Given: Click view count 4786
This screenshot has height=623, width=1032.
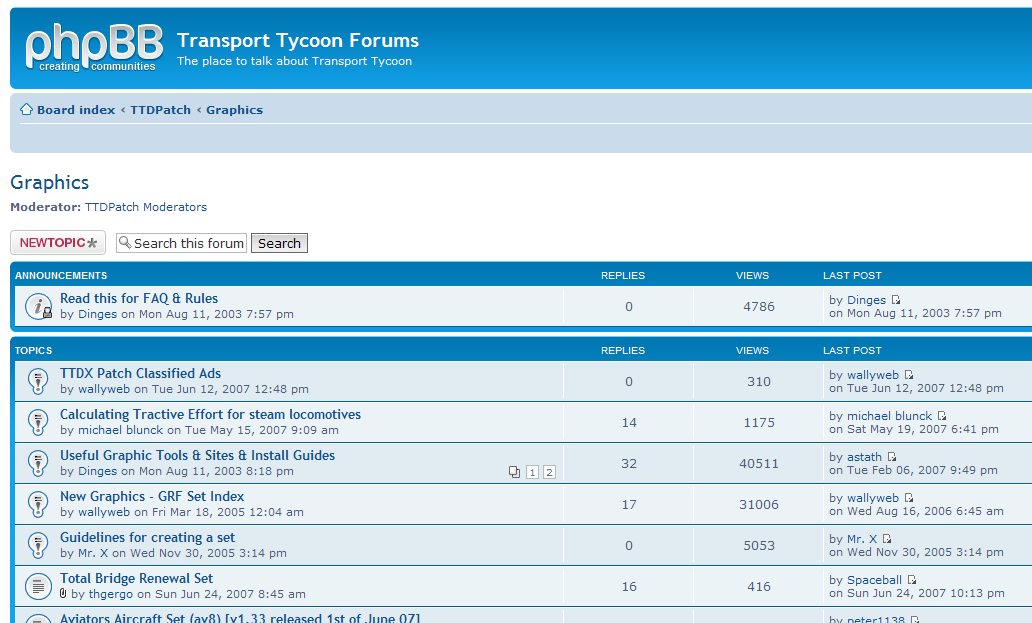Looking at the screenshot, I should pyautogui.click(x=759, y=306).
